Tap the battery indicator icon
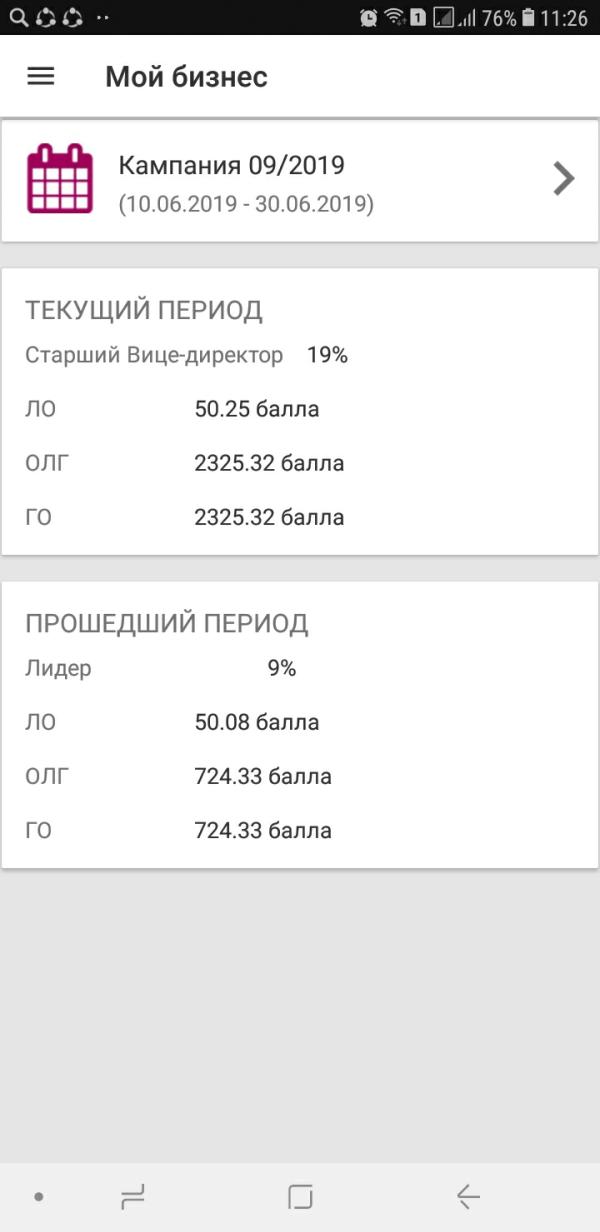 527,17
